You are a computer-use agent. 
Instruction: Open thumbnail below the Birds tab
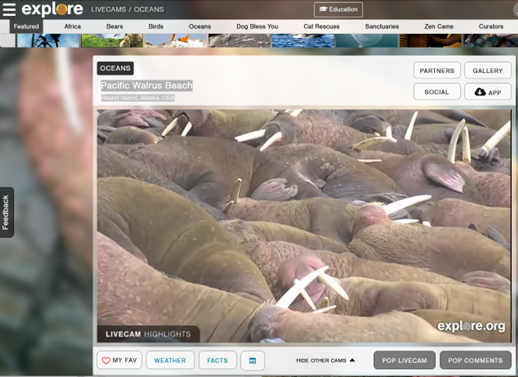point(176,40)
